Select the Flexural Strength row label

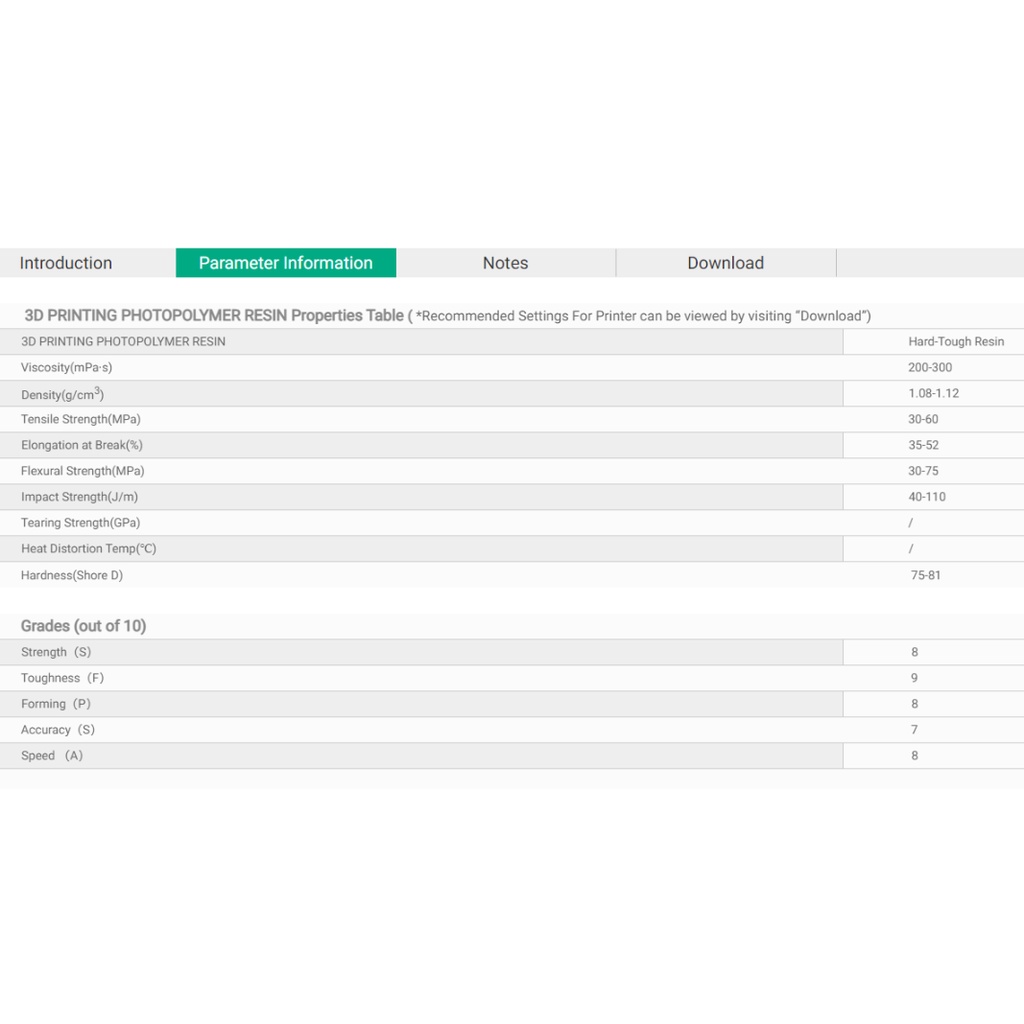pos(83,471)
